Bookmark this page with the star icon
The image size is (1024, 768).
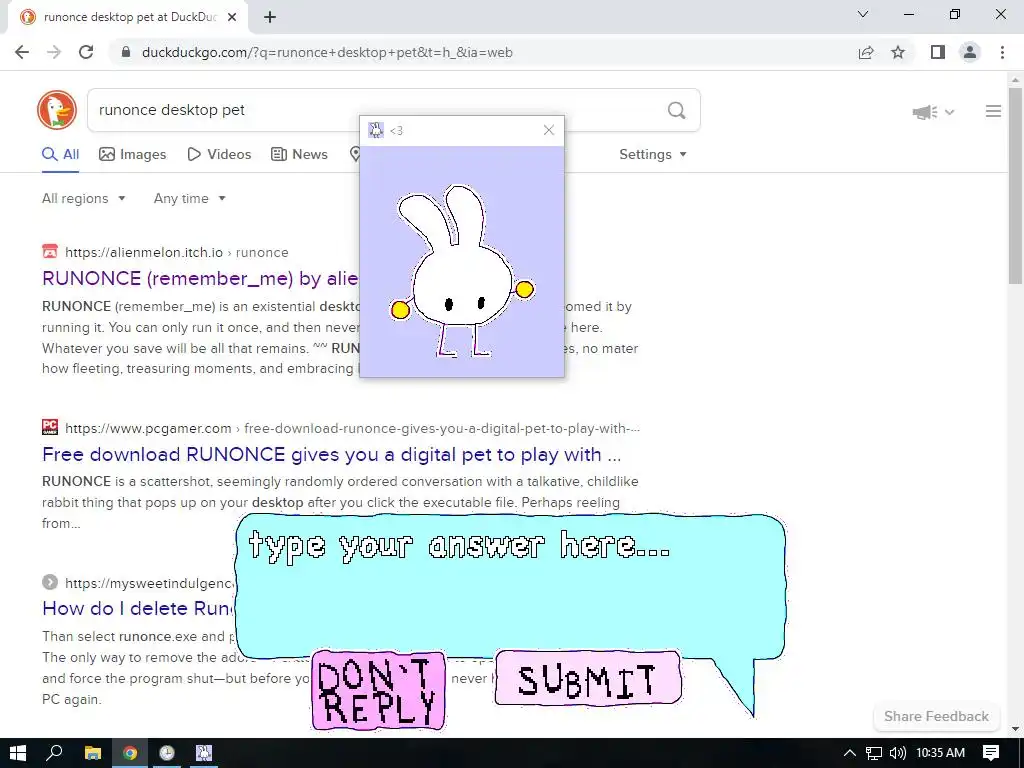coord(898,52)
